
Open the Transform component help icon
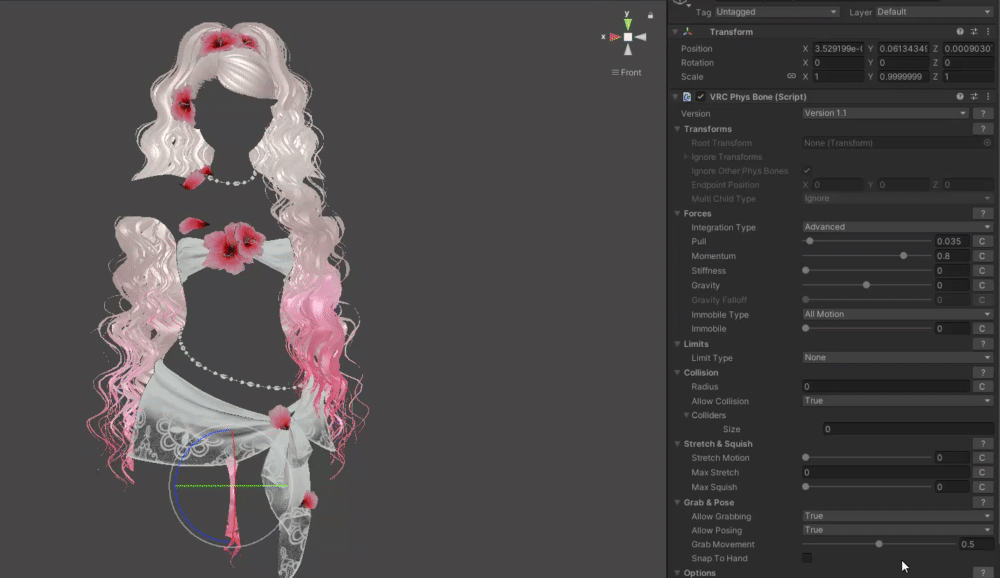[960, 32]
